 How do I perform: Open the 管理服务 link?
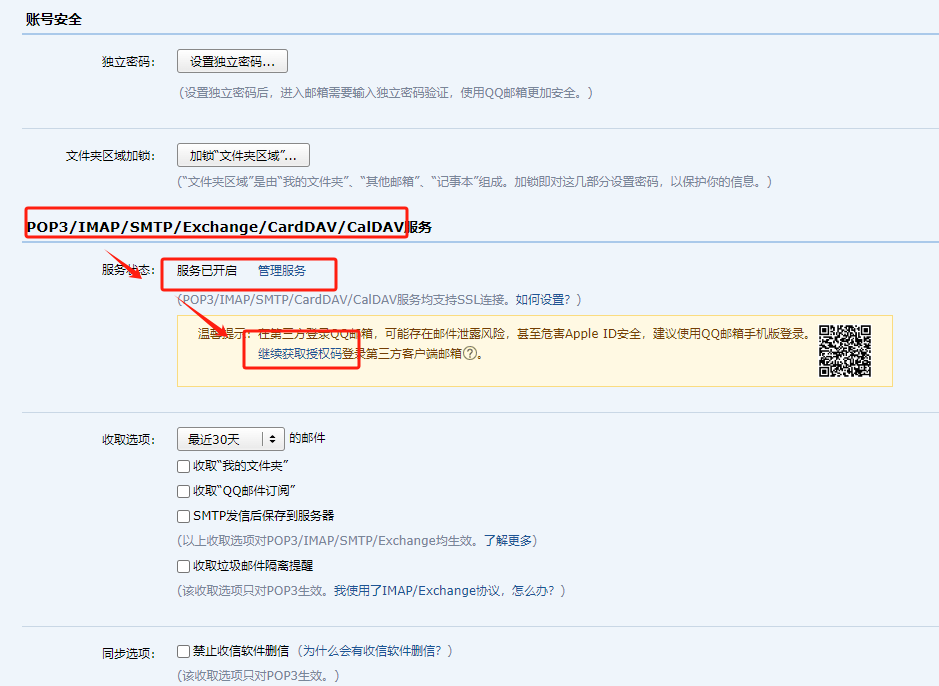click(282, 271)
